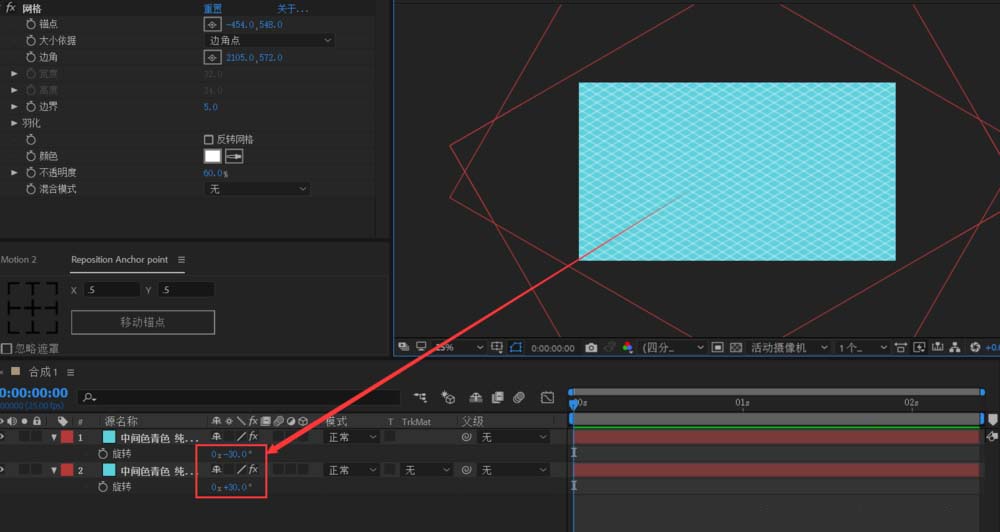Open Reposition Anchor point panel menu
Image resolution: width=1000 pixels, height=532 pixels.
tap(182, 260)
